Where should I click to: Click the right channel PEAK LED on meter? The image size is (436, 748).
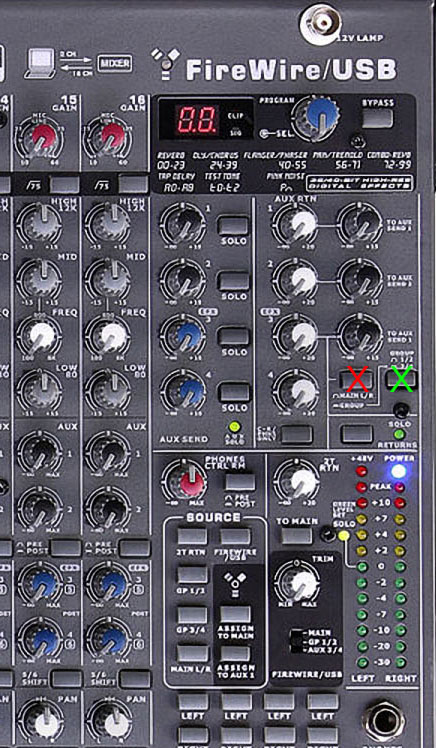click(x=400, y=487)
